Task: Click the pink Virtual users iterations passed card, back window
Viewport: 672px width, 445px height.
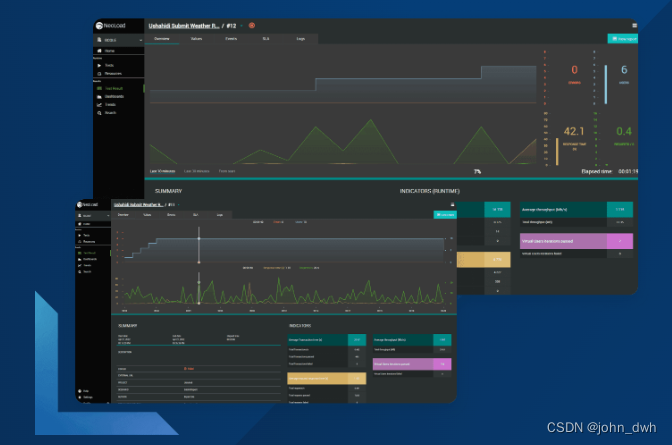Action: [x=576, y=241]
